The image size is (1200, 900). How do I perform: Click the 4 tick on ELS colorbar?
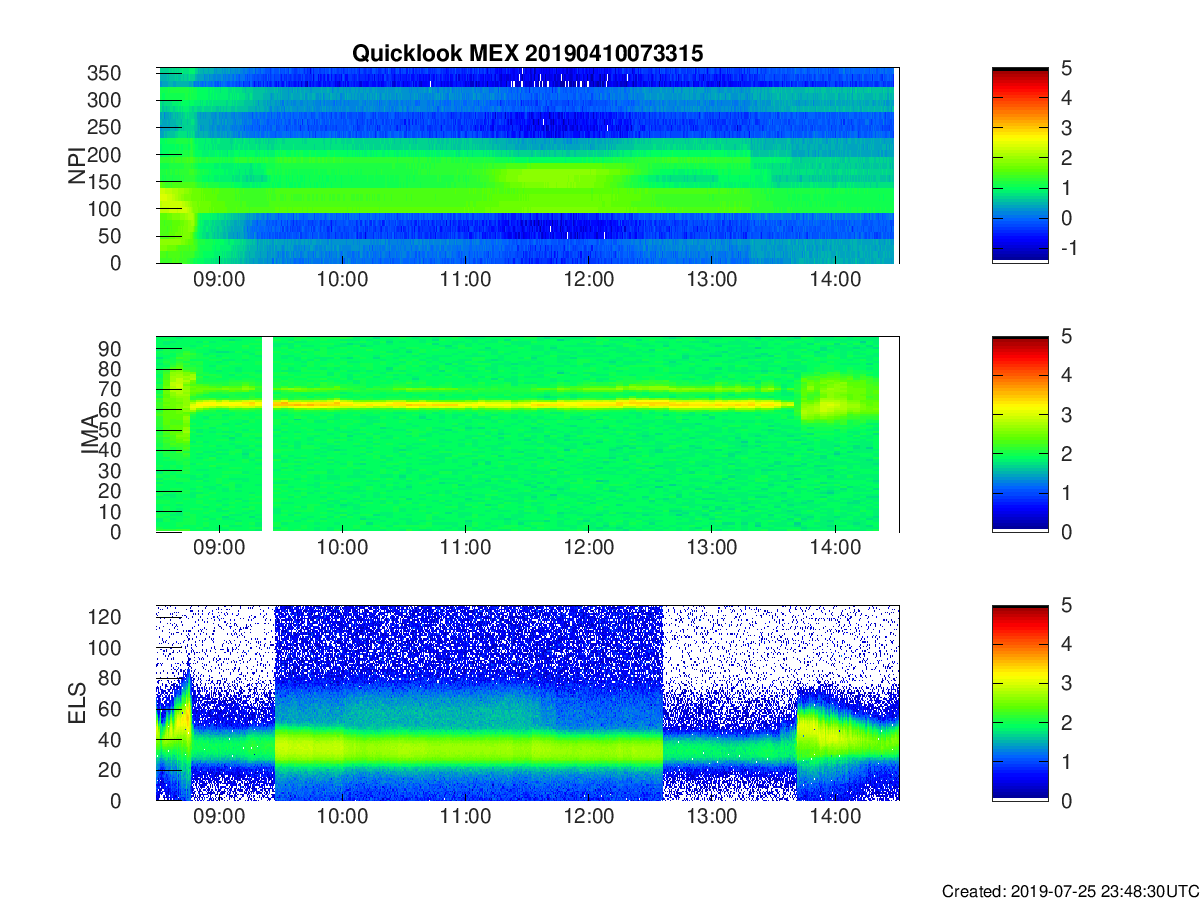tap(1065, 644)
